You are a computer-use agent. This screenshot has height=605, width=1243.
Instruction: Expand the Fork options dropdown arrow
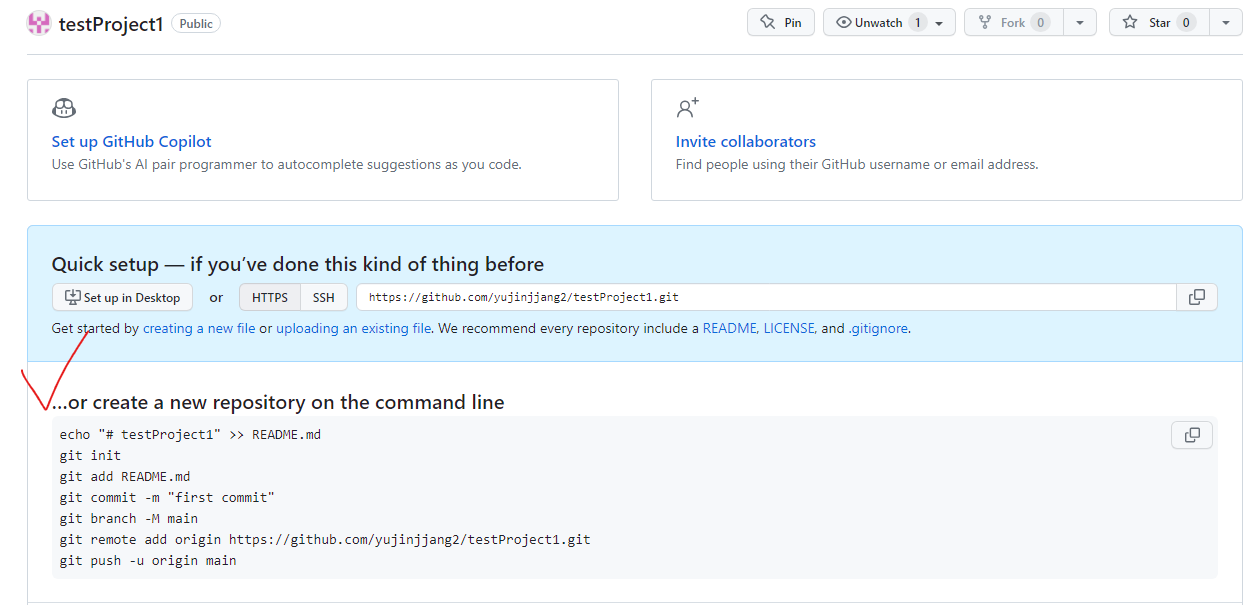1080,22
